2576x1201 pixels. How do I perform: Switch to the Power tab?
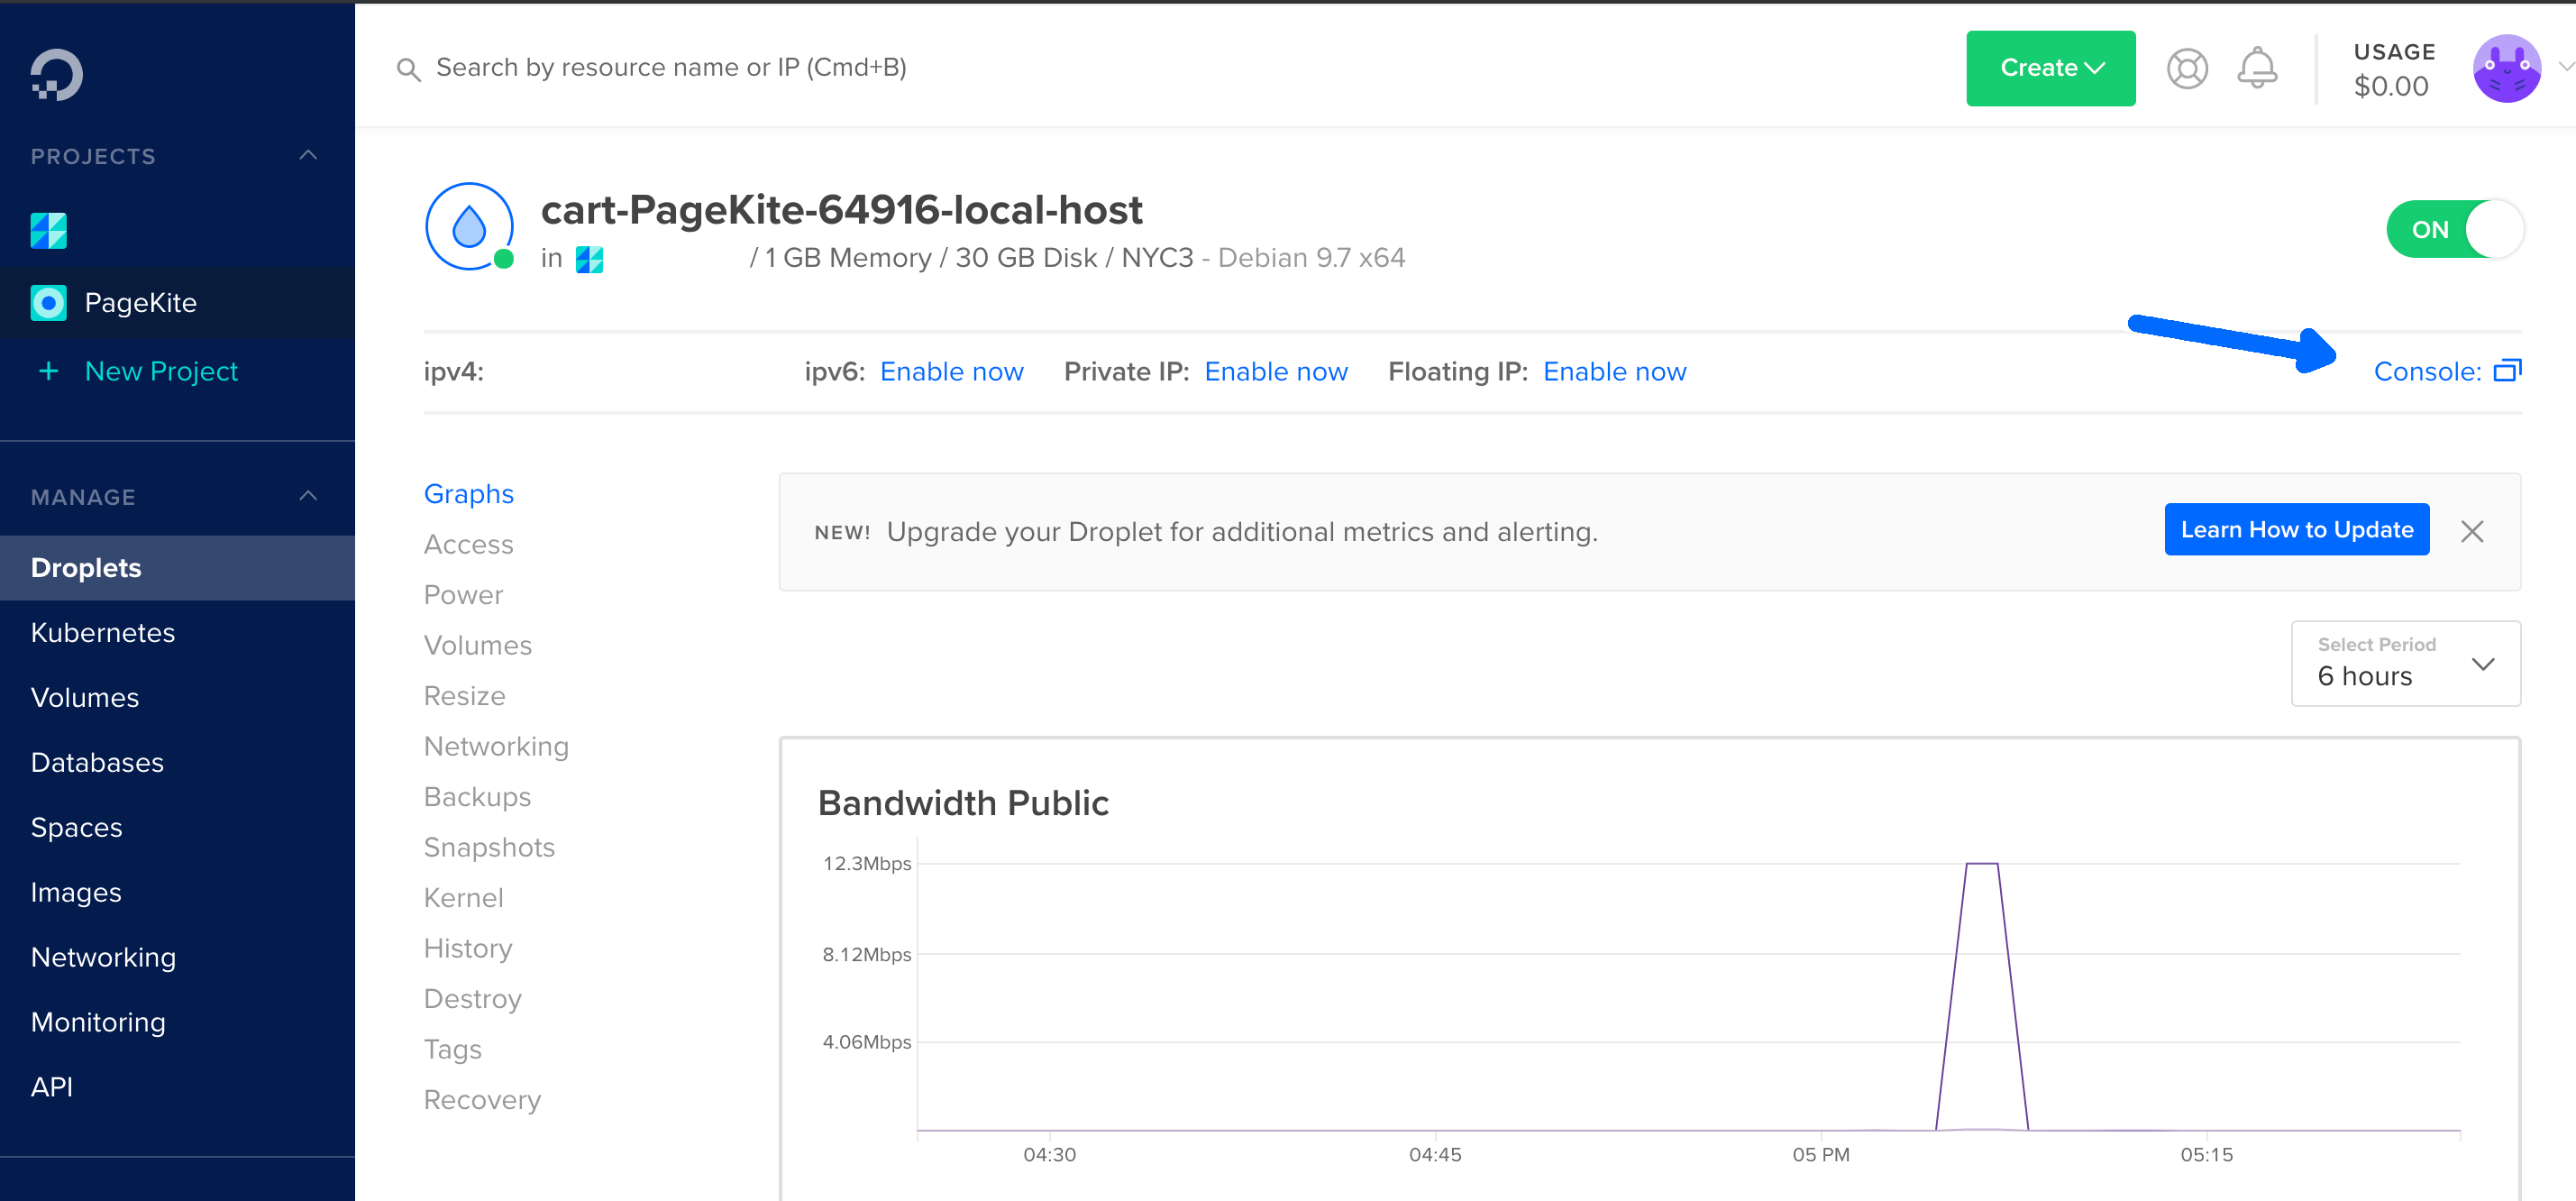[x=463, y=595]
